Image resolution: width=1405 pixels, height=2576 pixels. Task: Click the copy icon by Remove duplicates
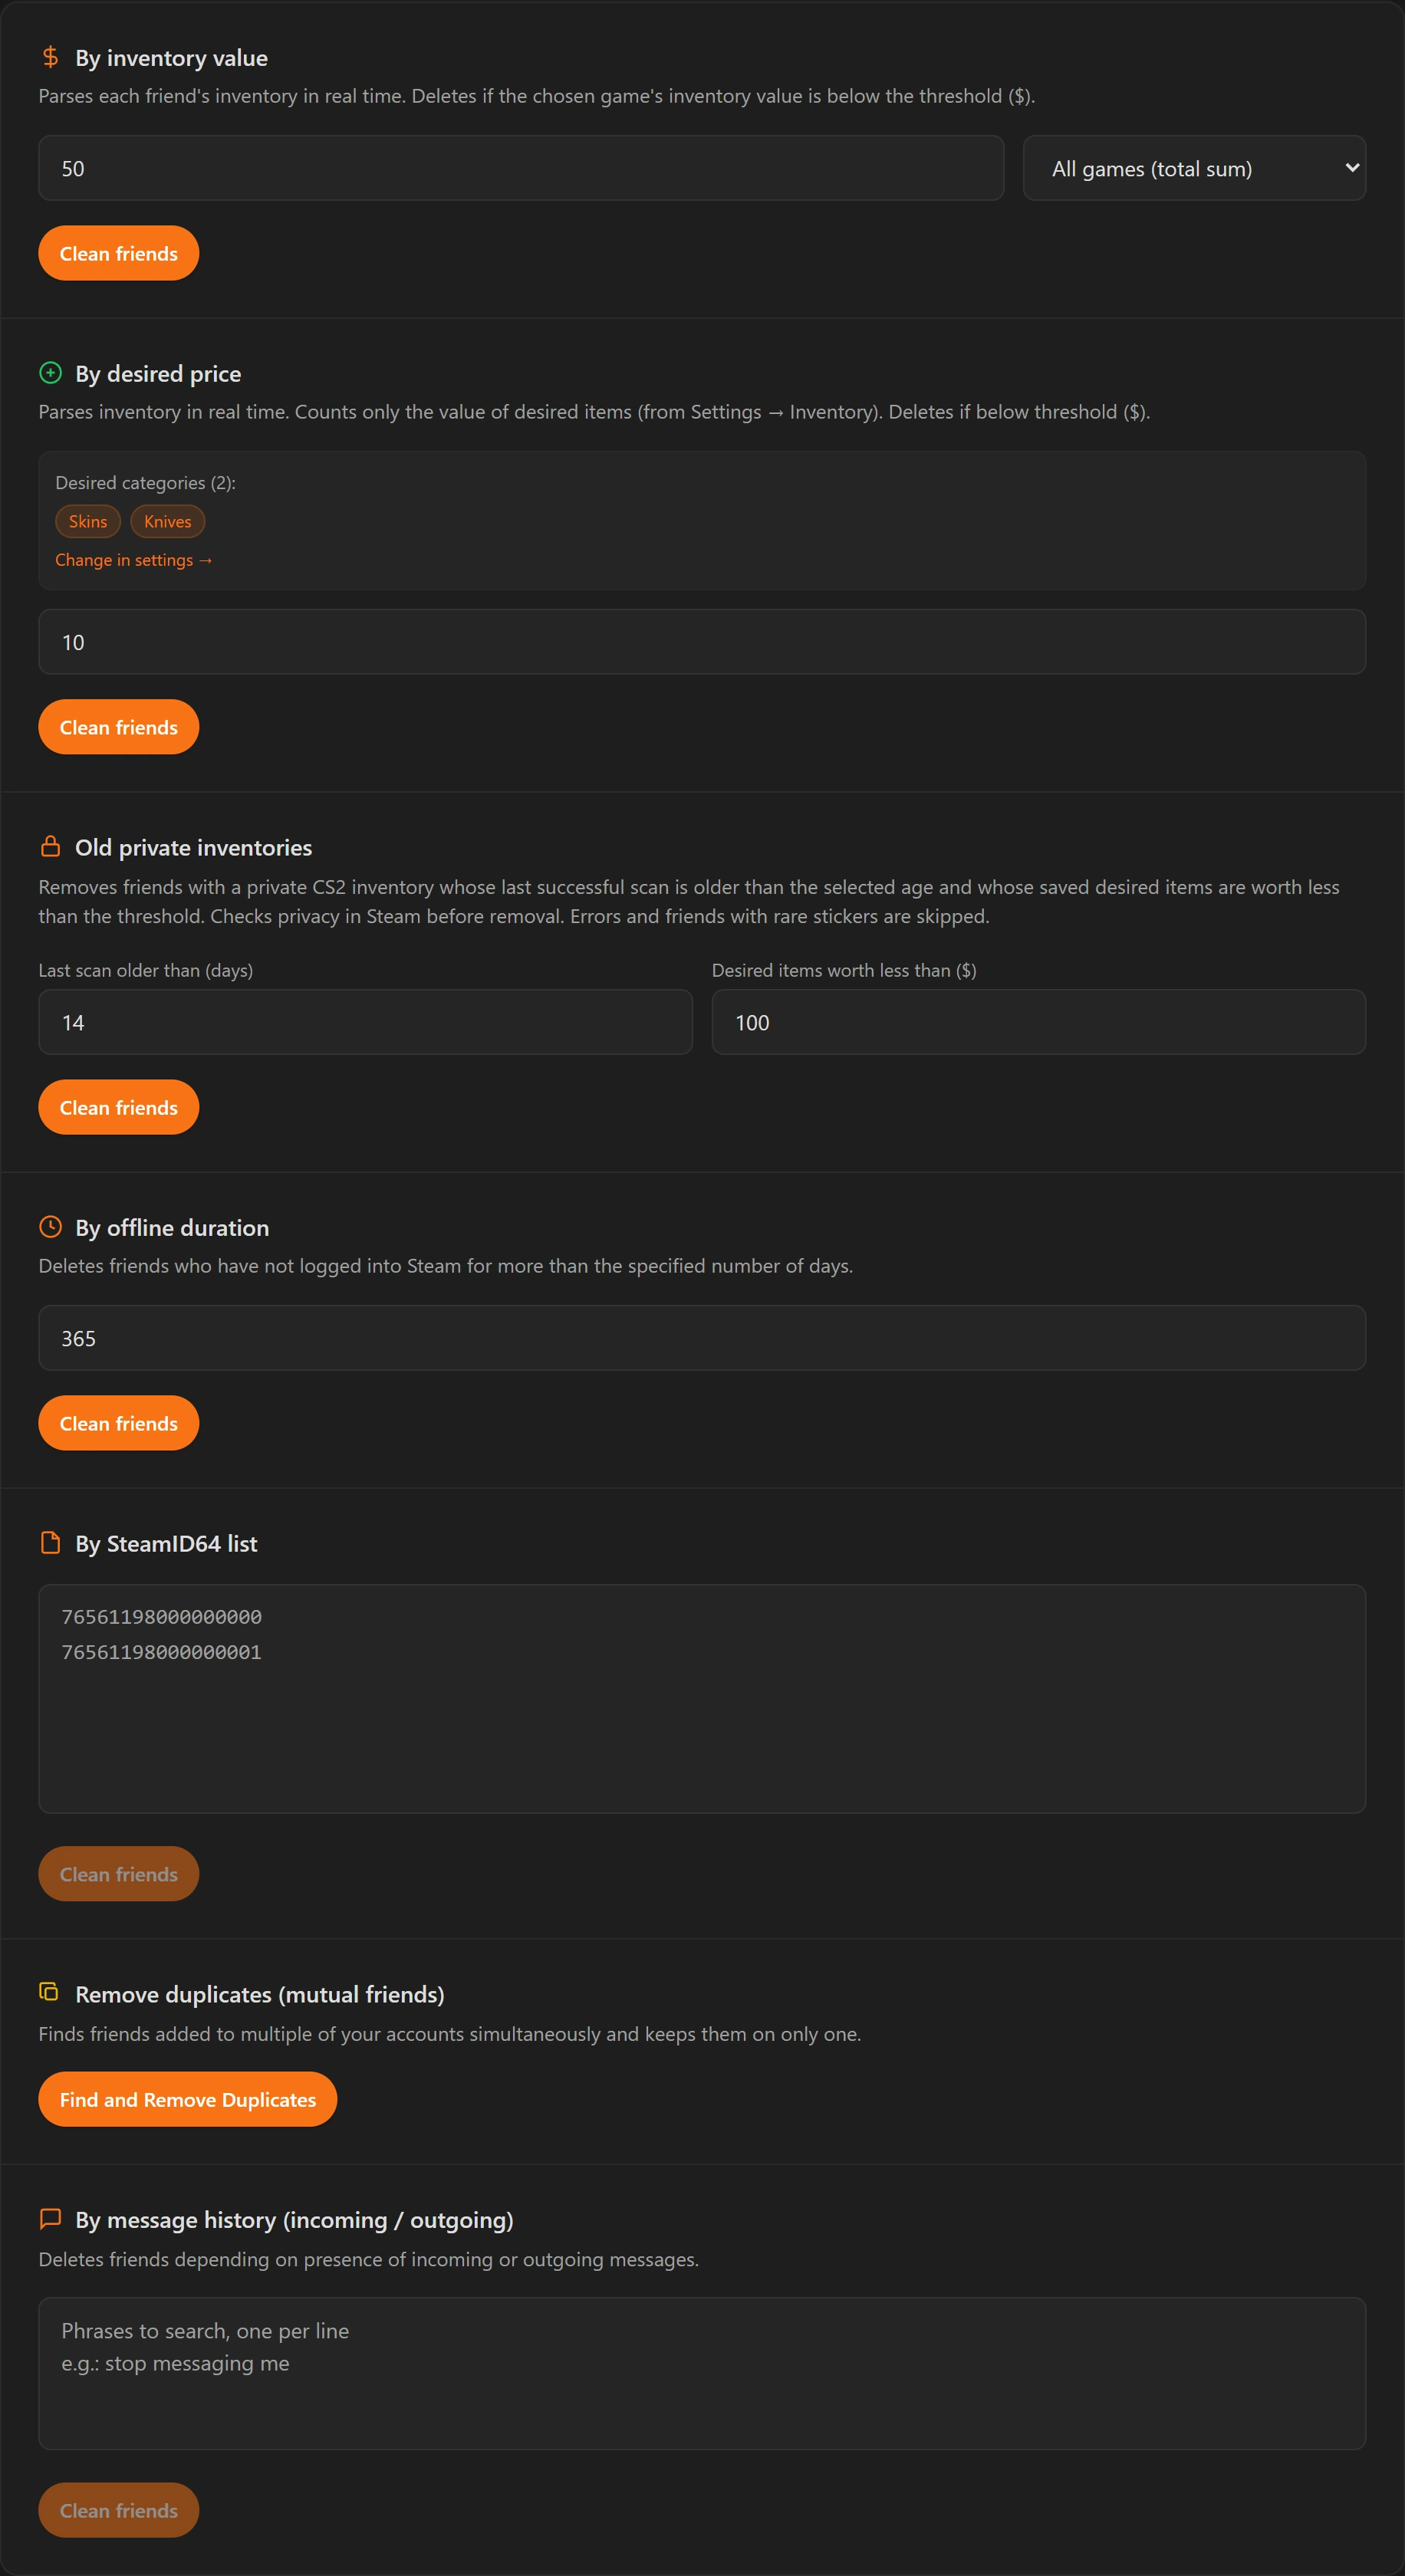click(49, 1993)
